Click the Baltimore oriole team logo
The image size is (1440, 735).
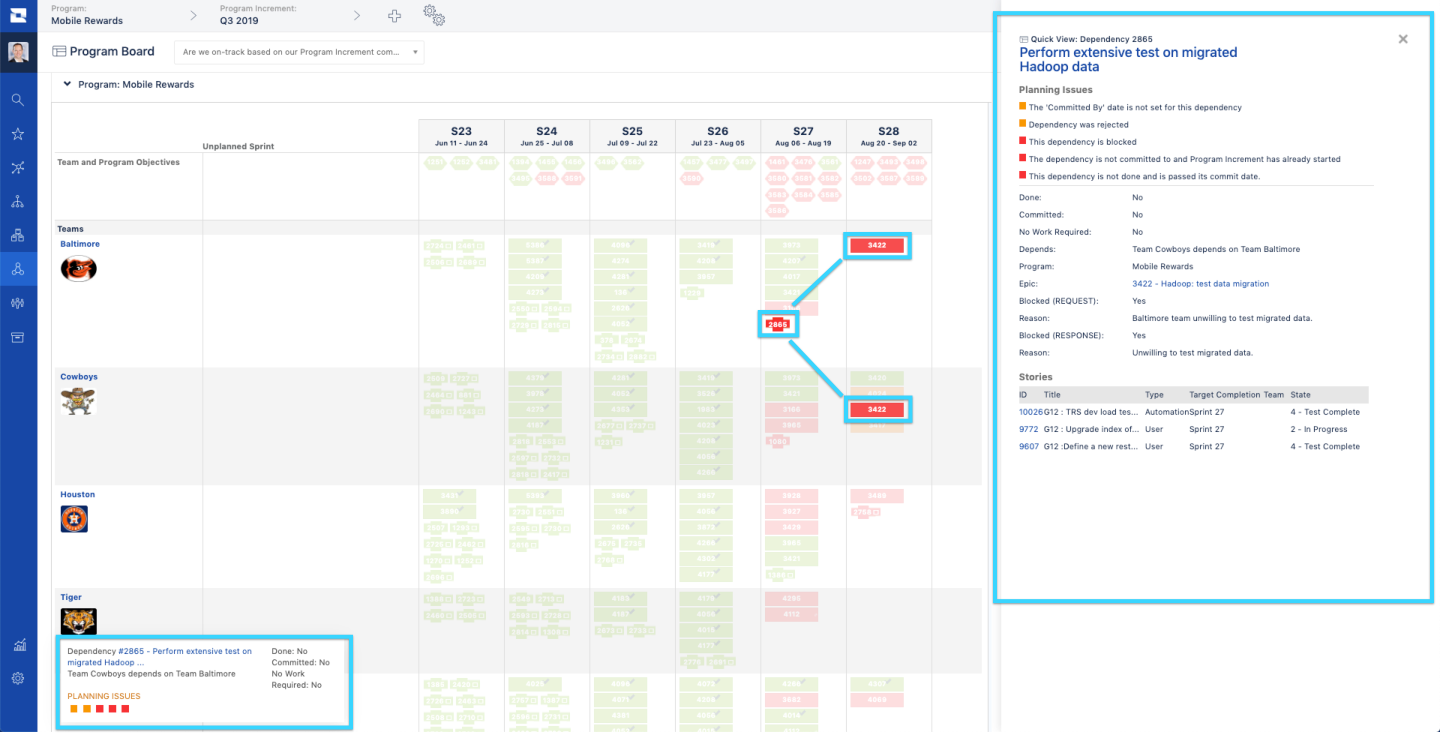(79, 268)
